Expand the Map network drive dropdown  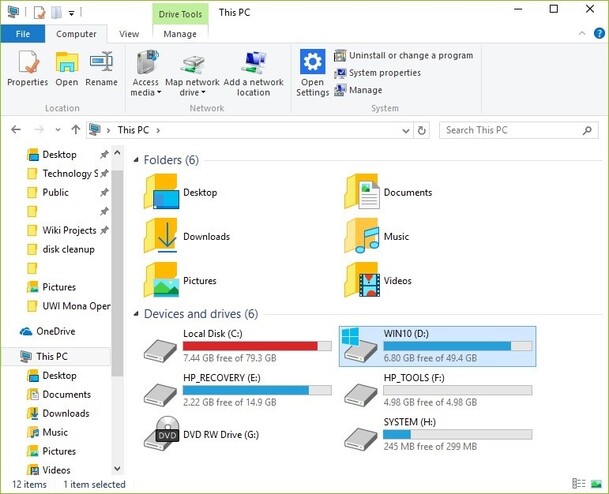192,92
